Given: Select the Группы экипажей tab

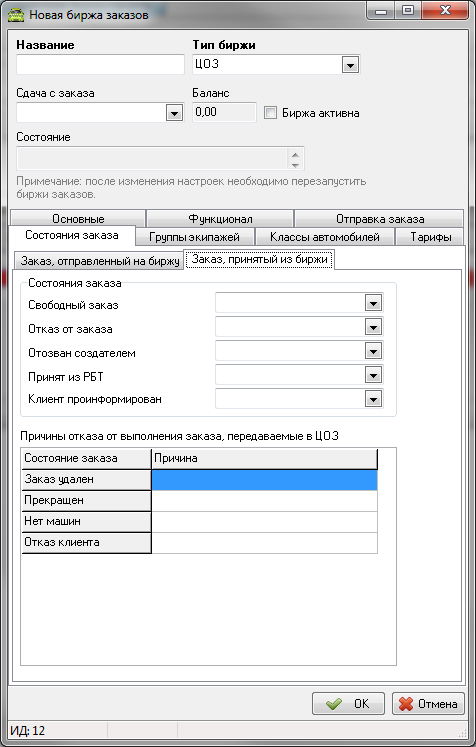Looking at the screenshot, I should tap(195, 237).
